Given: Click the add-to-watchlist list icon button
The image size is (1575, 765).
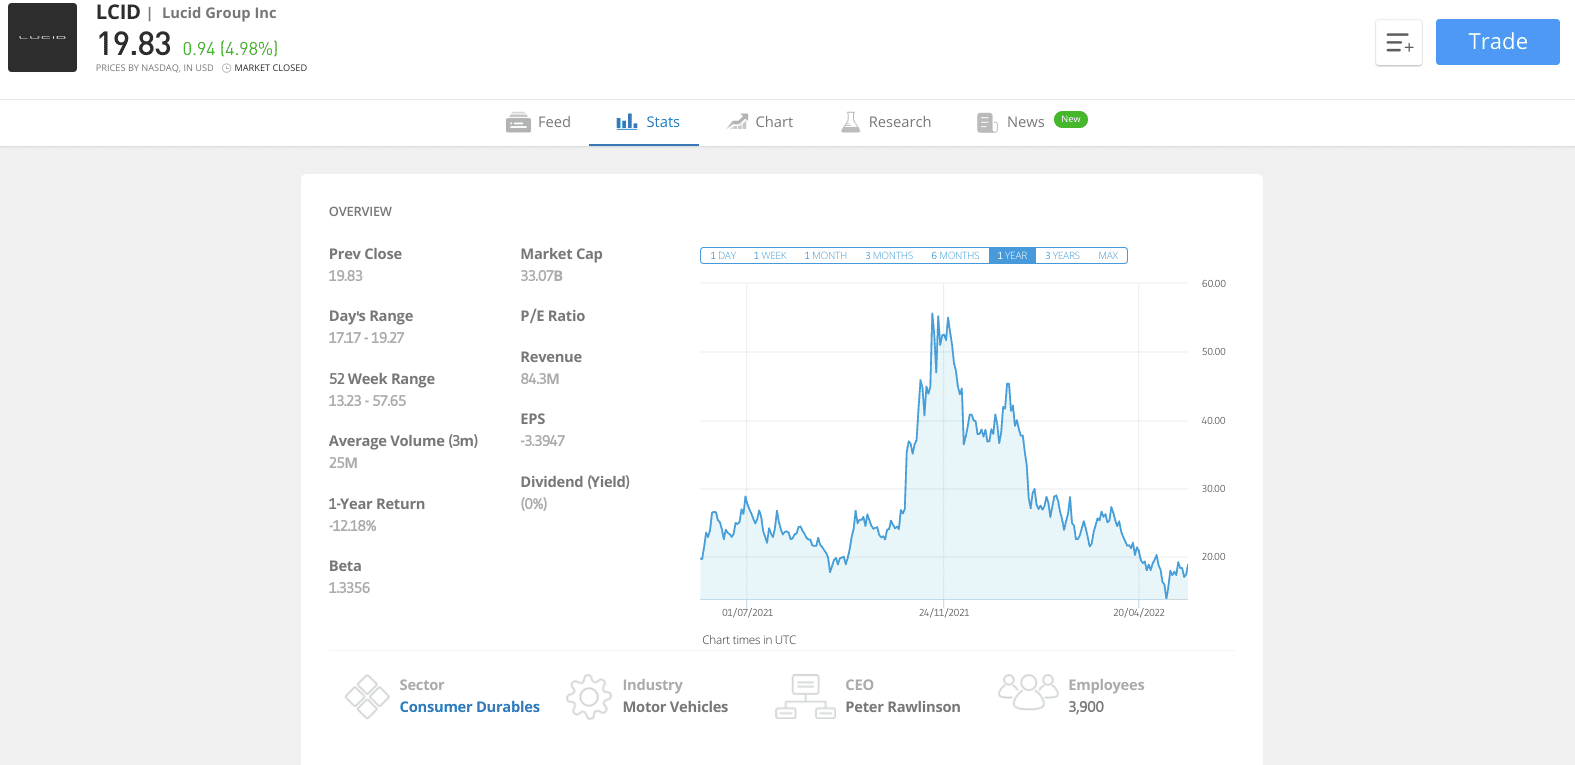Looking at the screenshot, I should [x=1399, y=43].
